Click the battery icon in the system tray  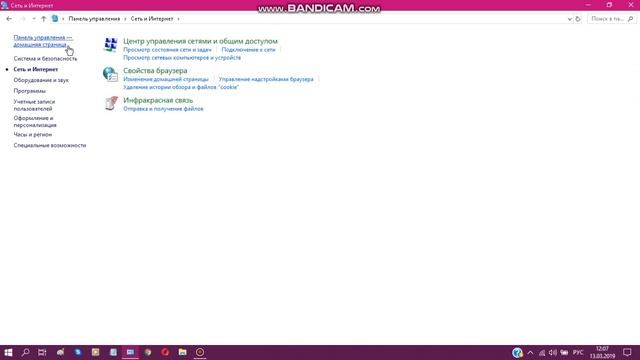tap(564, 353)
